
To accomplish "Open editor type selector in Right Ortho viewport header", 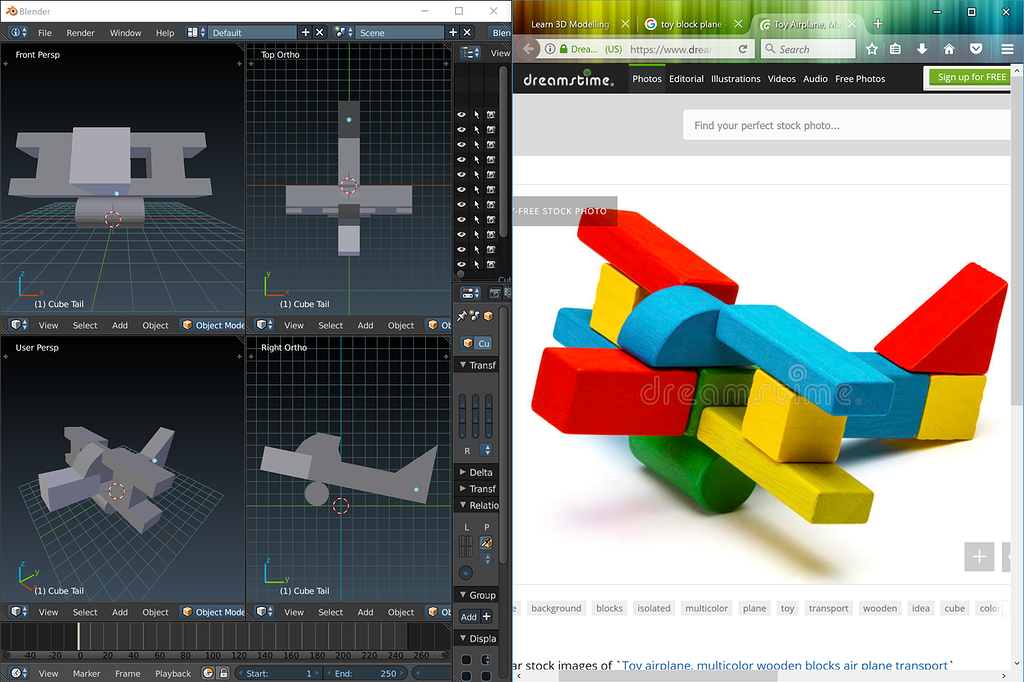I will [x=264, y=611].
